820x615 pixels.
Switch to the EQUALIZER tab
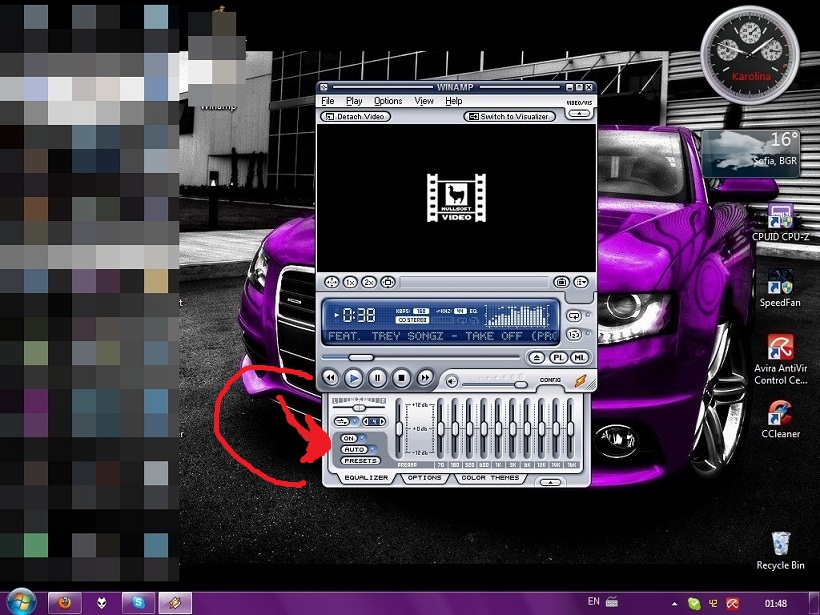coord(366,478)
